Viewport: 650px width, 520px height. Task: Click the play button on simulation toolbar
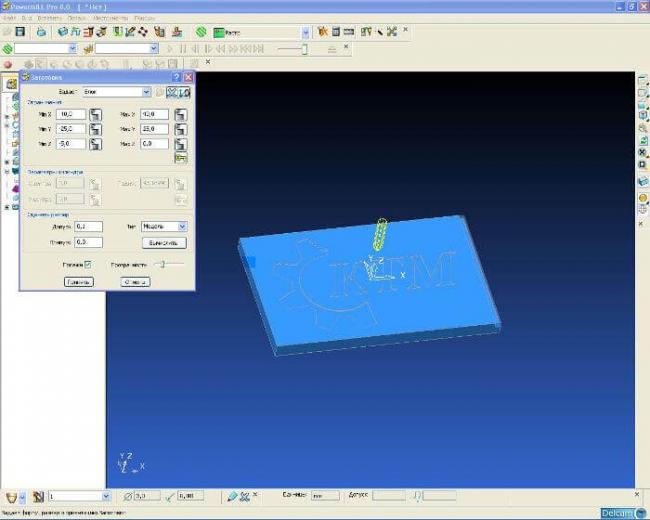(x=170, y=49)
